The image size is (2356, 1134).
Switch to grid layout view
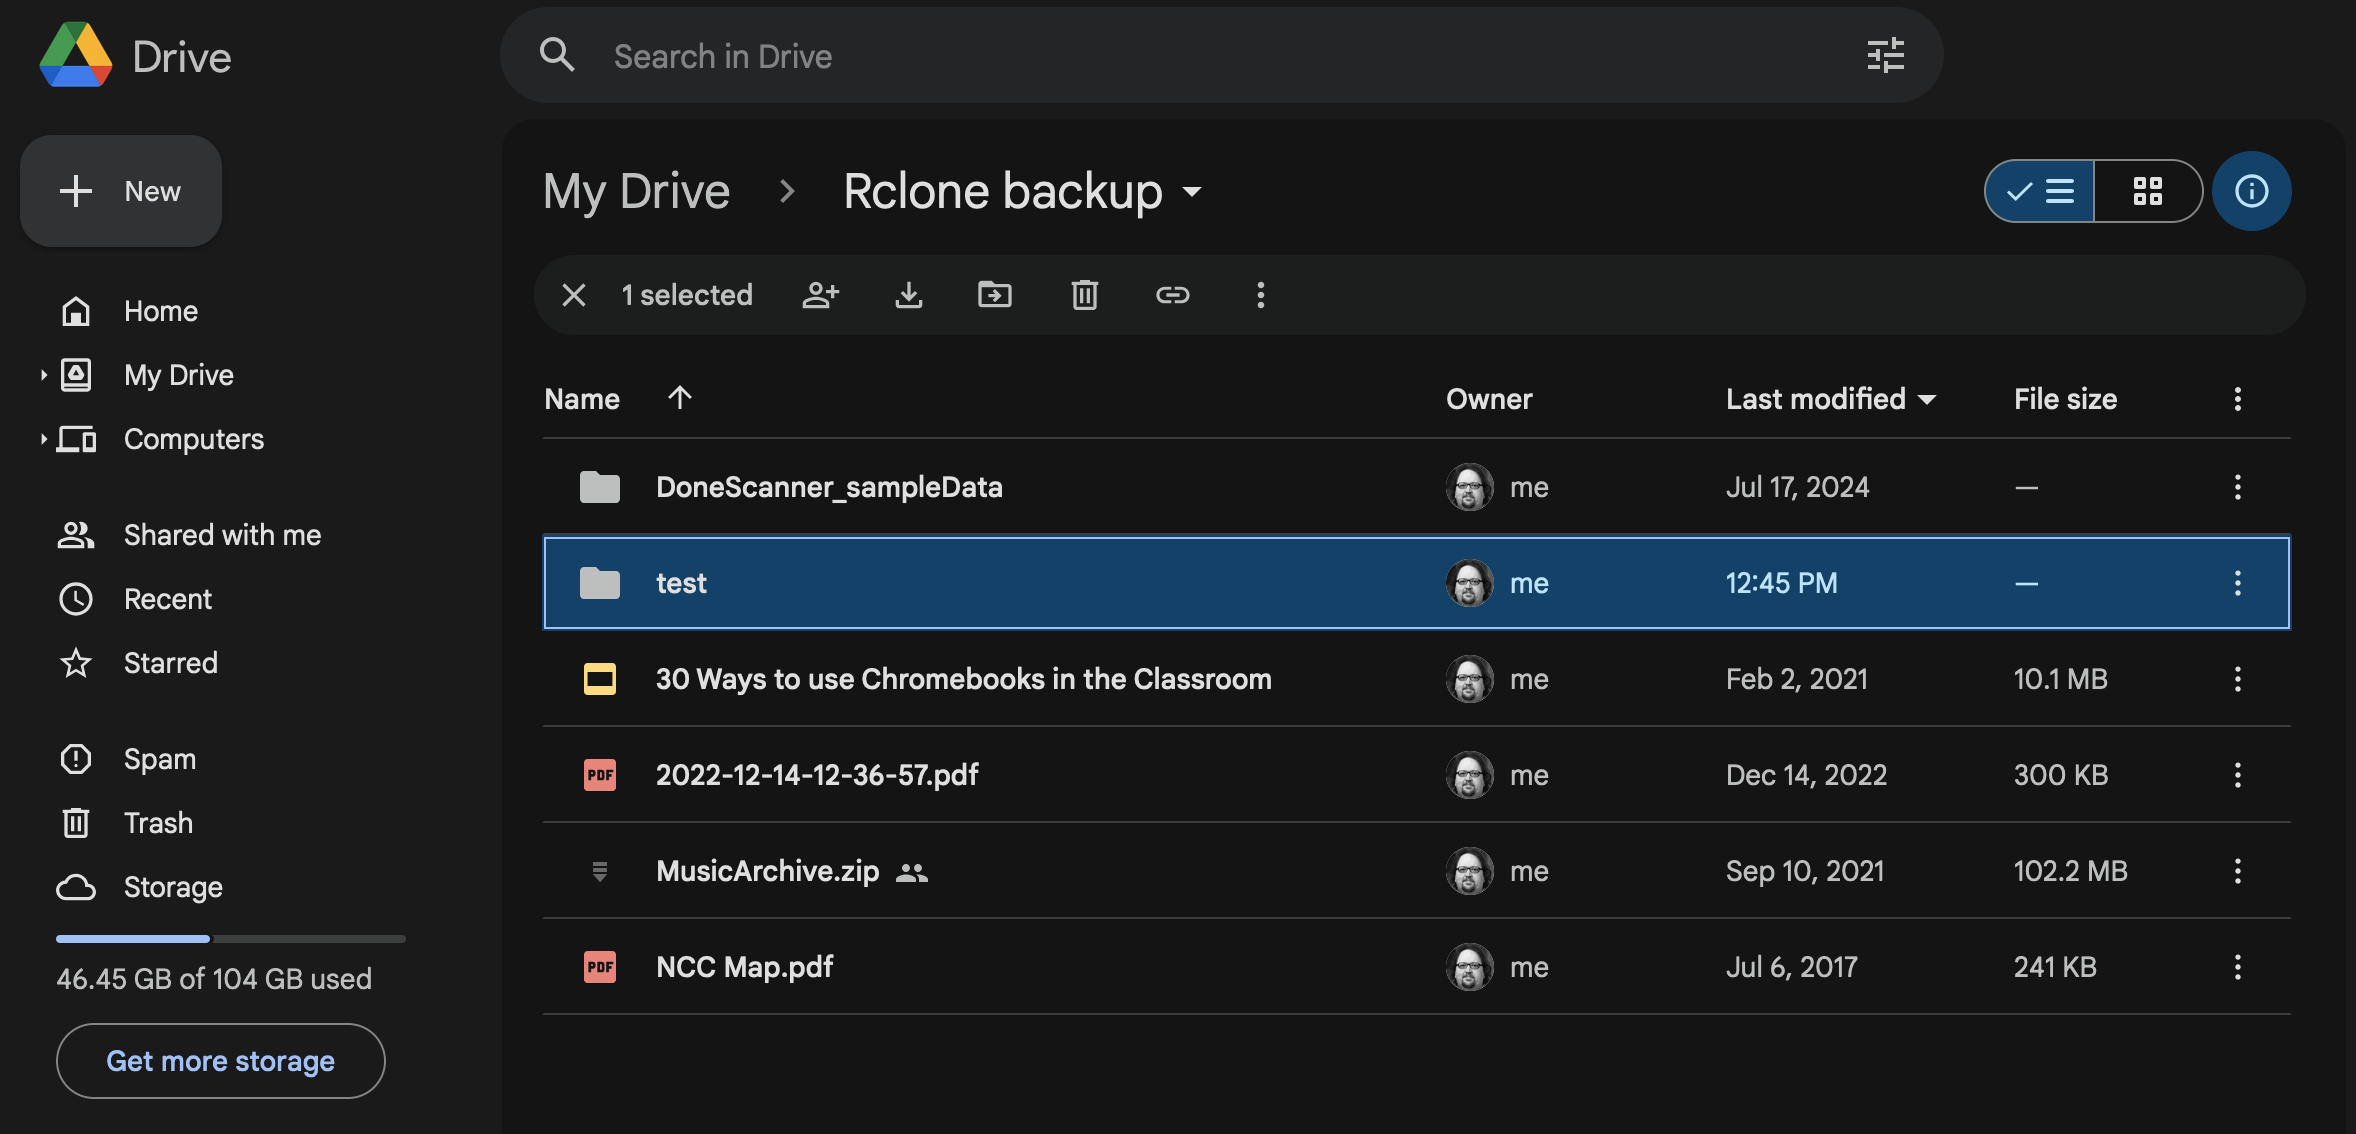tap(2147, 191)
